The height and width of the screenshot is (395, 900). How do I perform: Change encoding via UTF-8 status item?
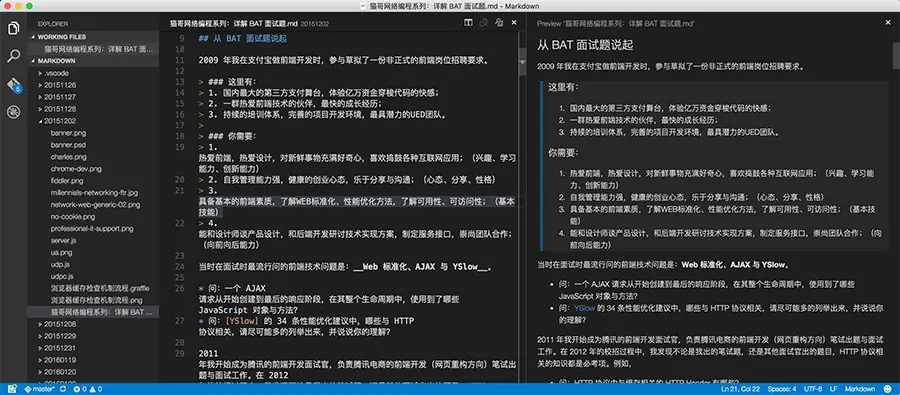click(x=814, y=389)
